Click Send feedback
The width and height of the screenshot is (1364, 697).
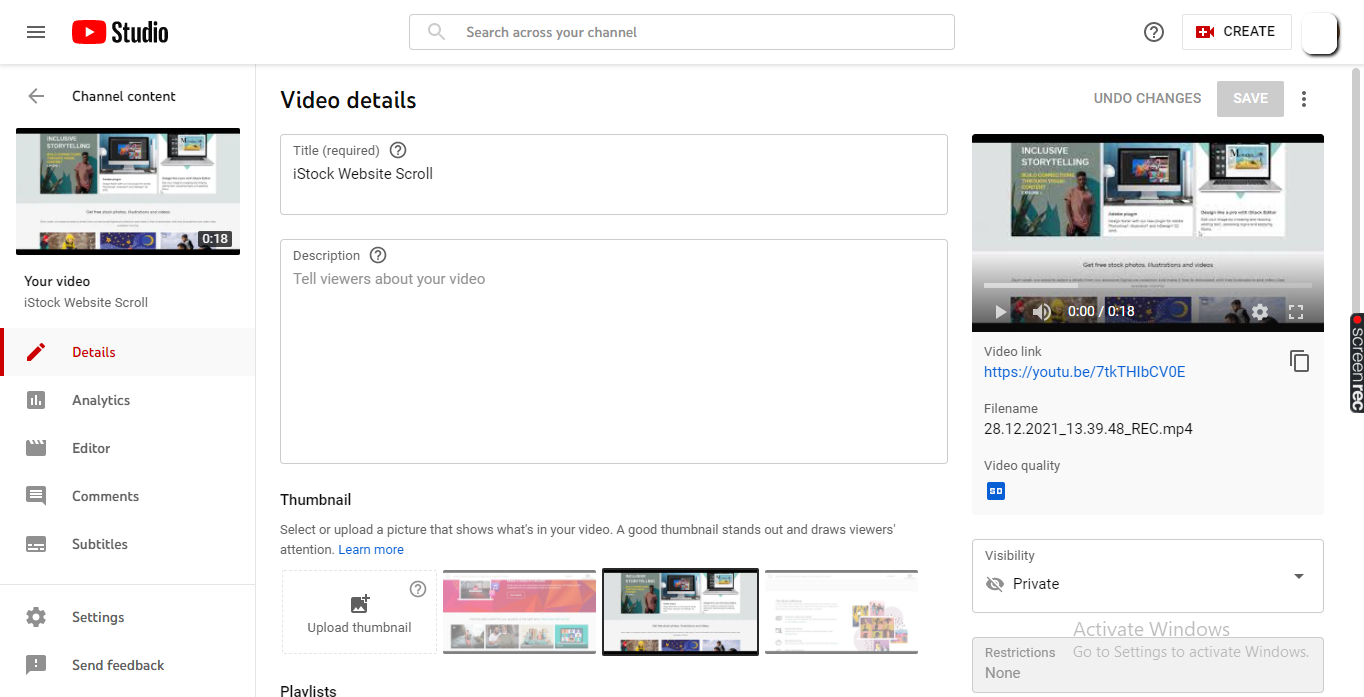[x=128, y=665]
